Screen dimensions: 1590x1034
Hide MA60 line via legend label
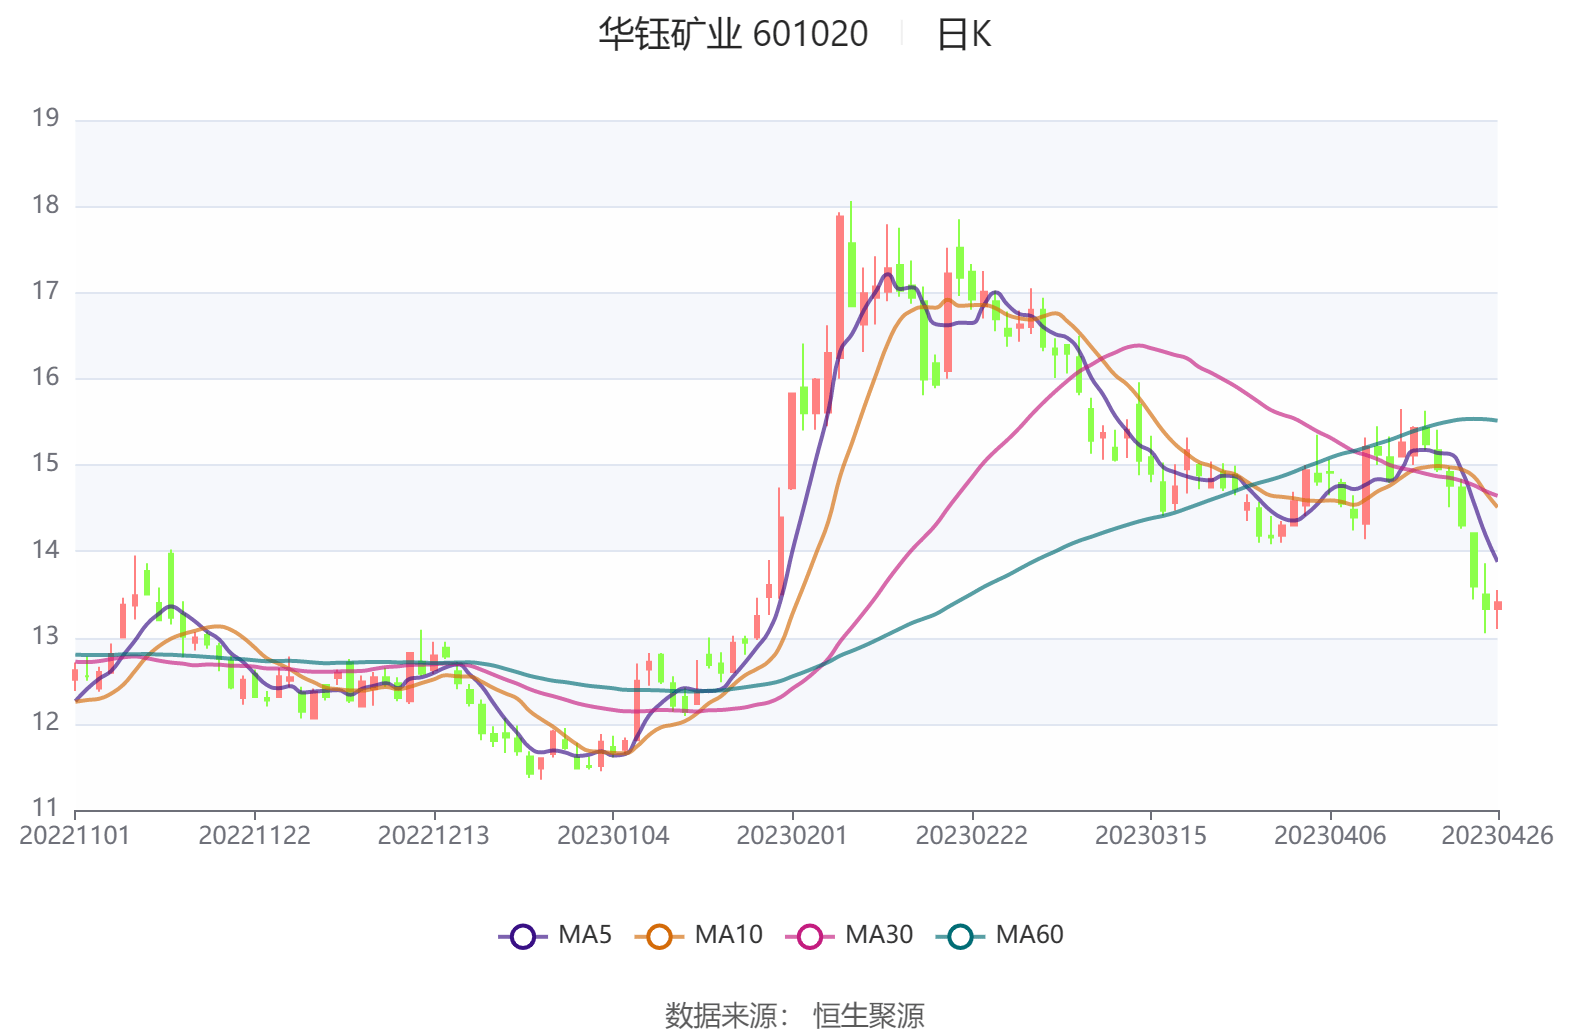tap(1029, 935)
